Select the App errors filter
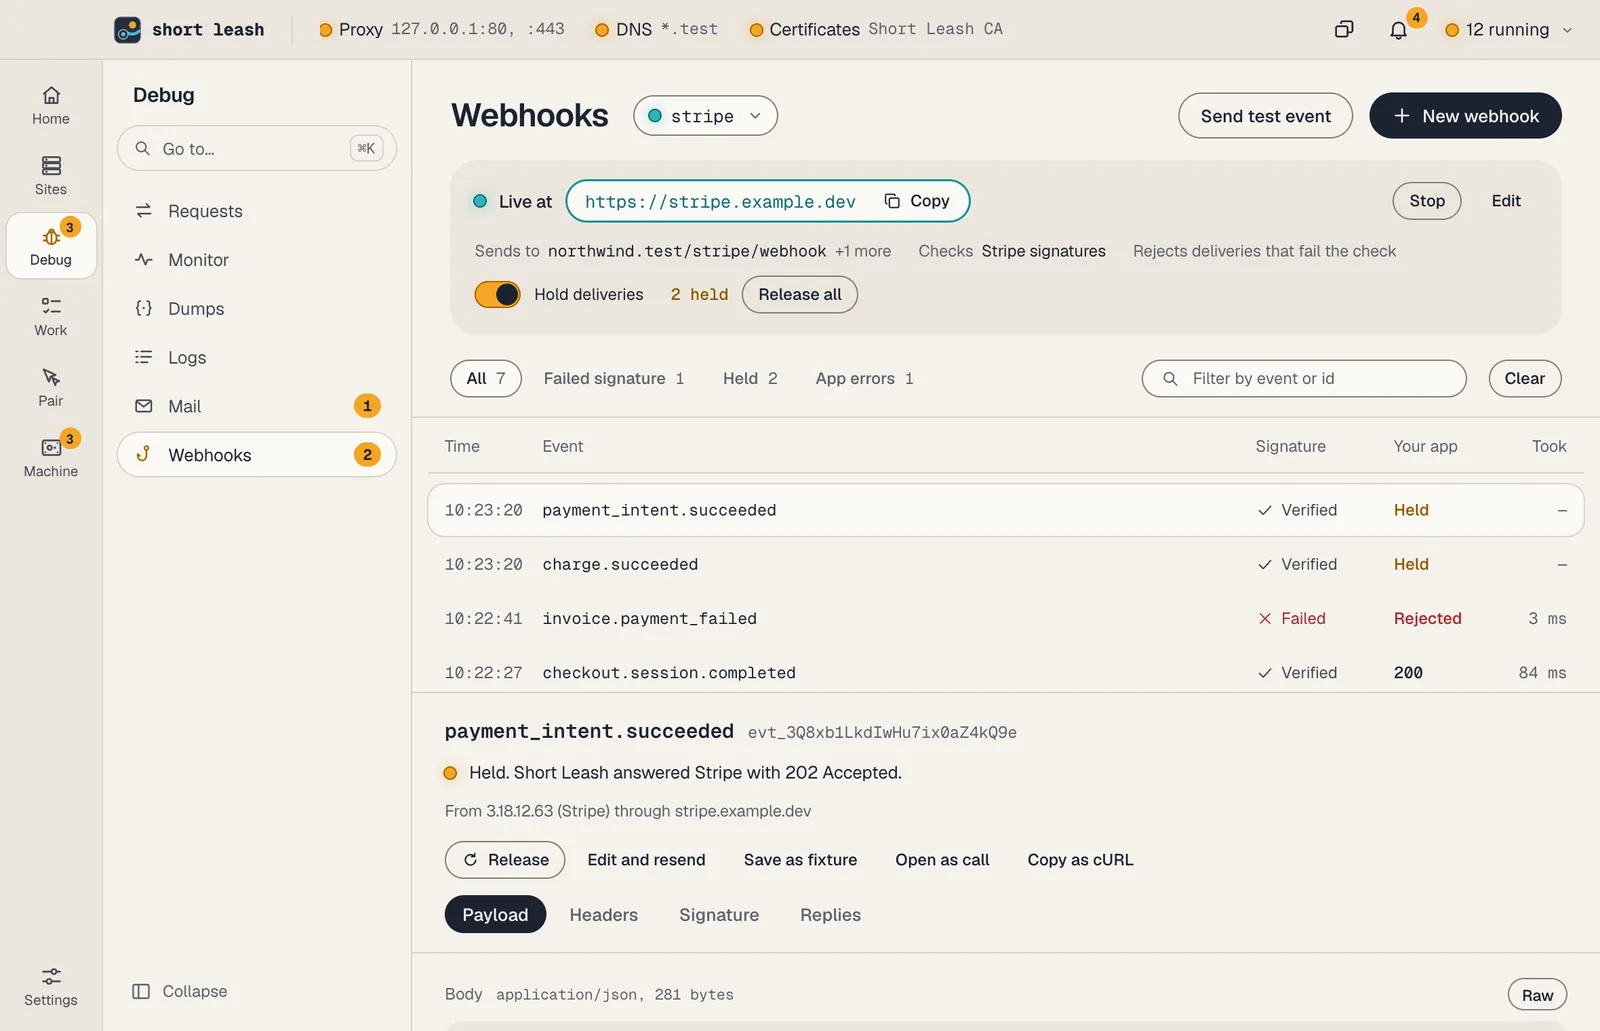This screenshot has height=1031, width=1600. tap(864, 378)
